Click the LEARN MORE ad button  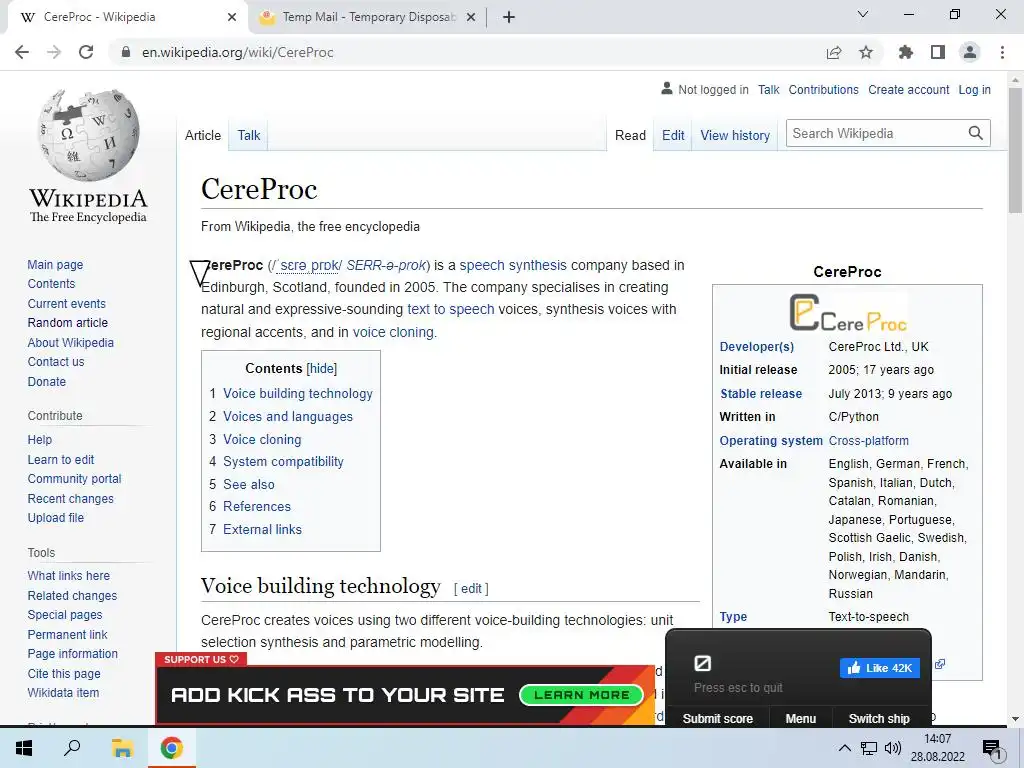[x=582, y=695]
